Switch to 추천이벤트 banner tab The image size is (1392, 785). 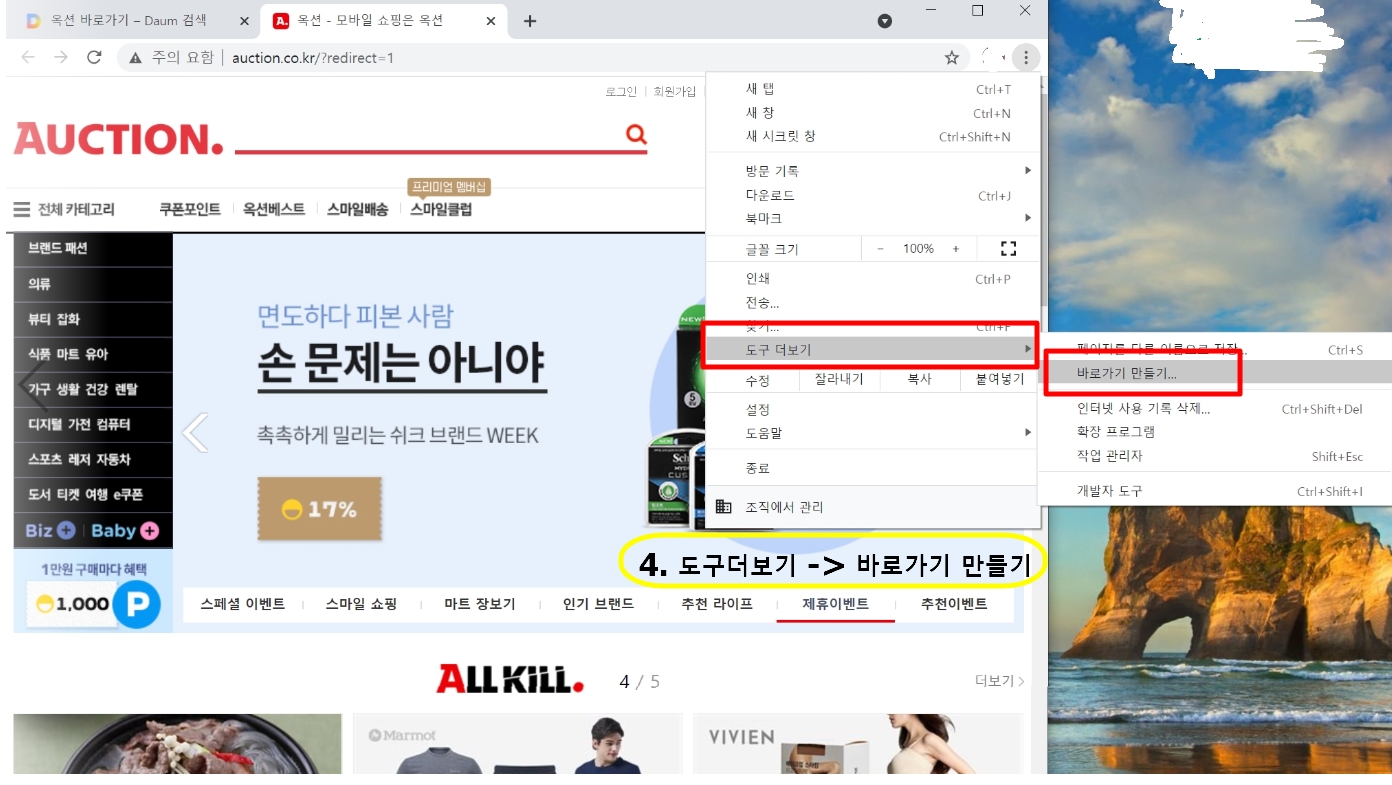(x=954, y=604)
